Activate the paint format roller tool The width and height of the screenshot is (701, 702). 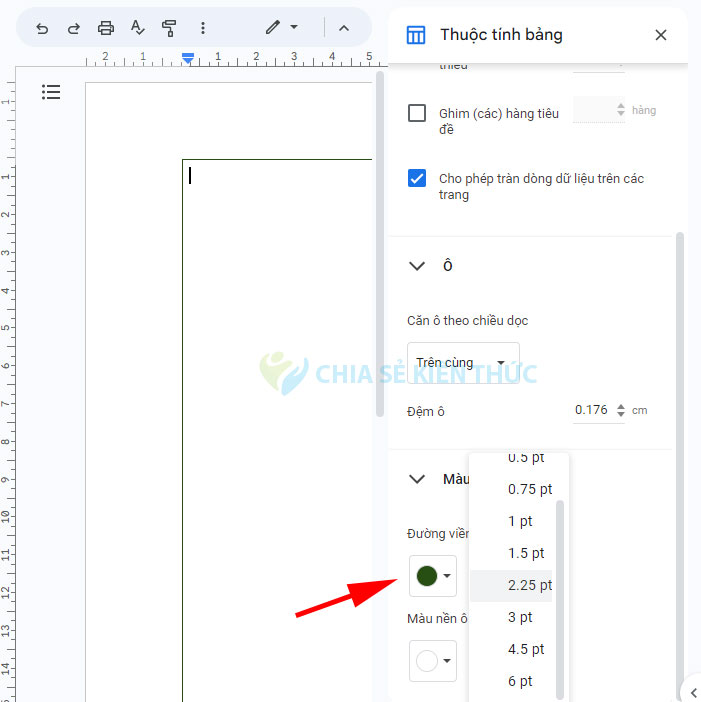click(x=169, y=28)
